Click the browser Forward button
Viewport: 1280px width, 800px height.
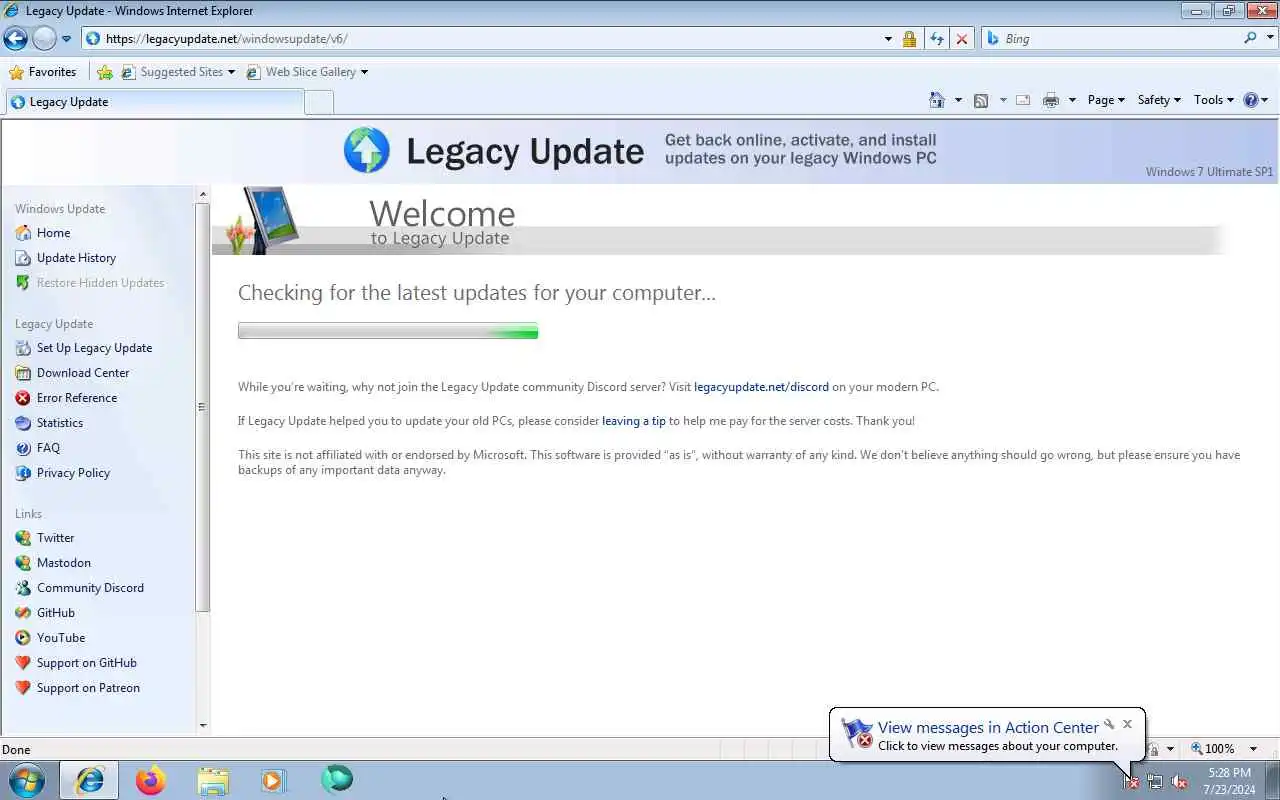tap(44, 39)
